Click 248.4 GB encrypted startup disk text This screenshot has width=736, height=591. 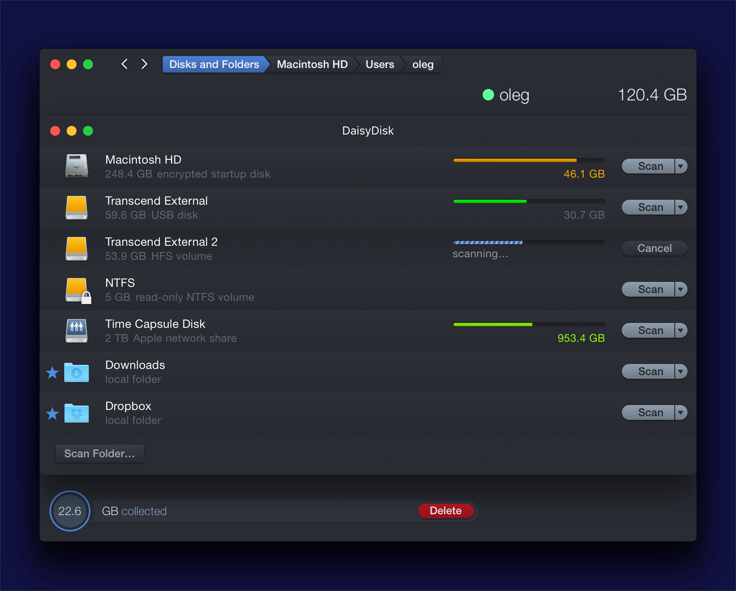(187, 174)
